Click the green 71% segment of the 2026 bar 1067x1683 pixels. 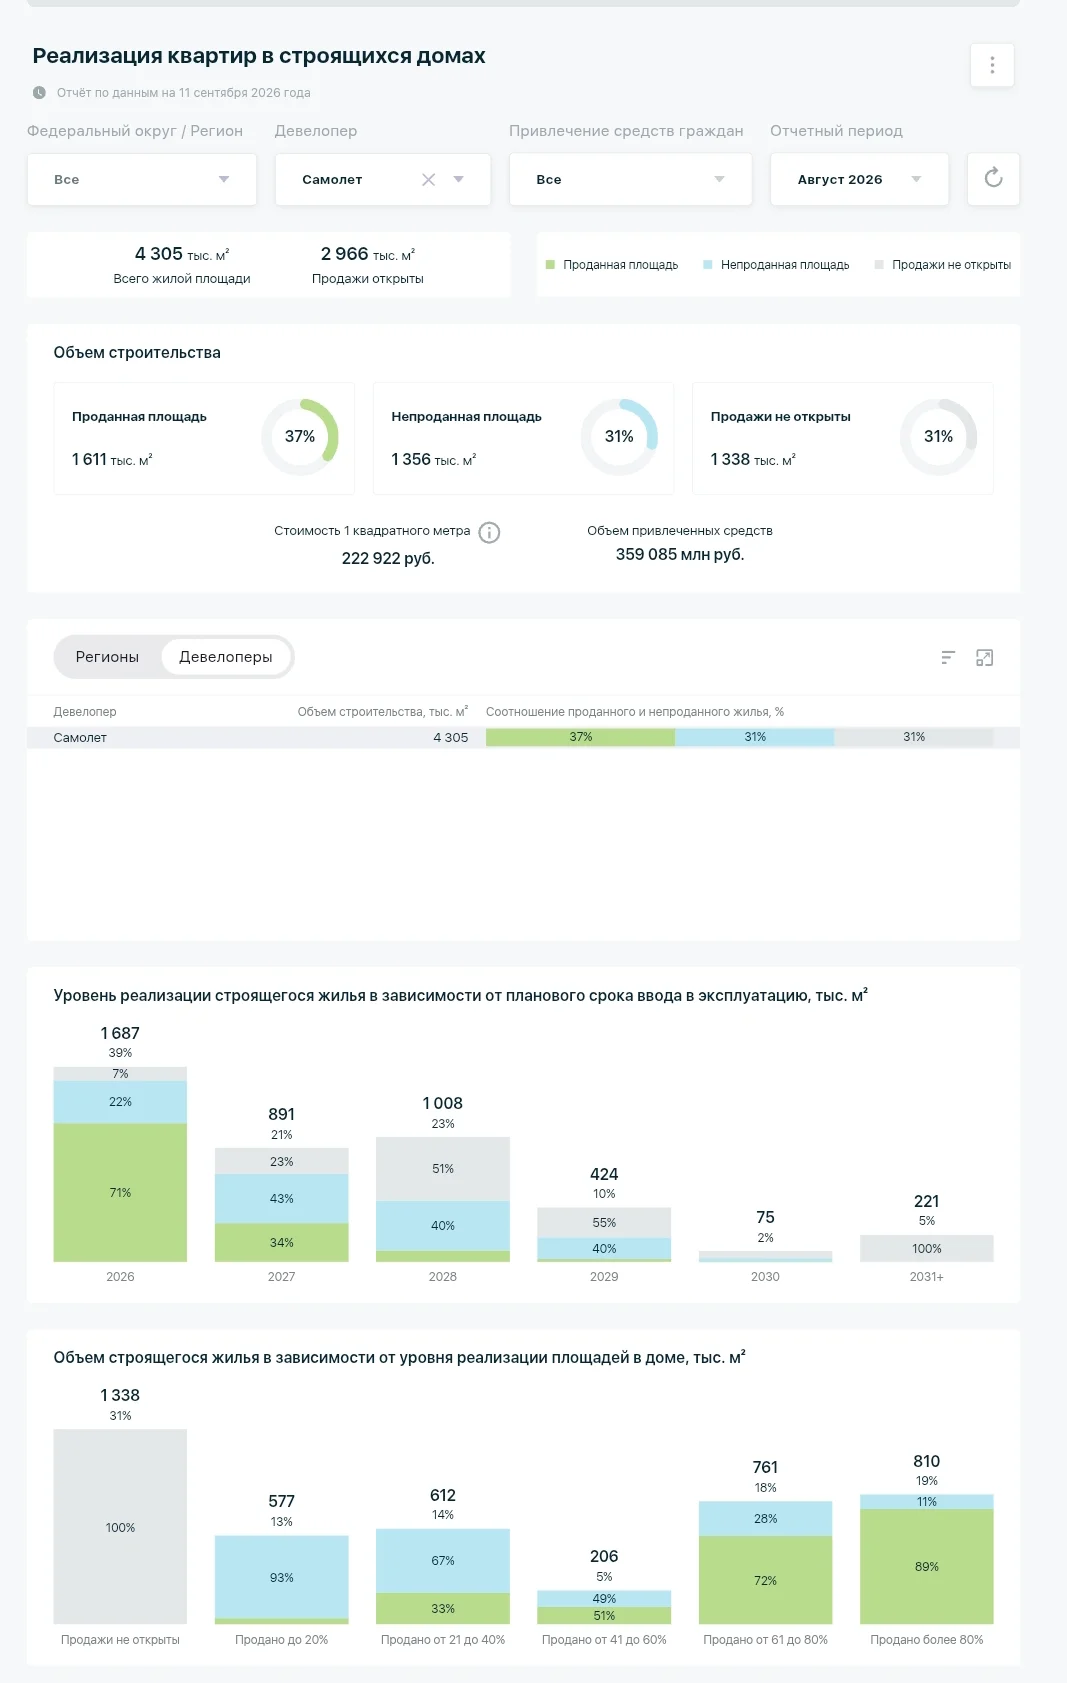click(x=120, y=1192)
